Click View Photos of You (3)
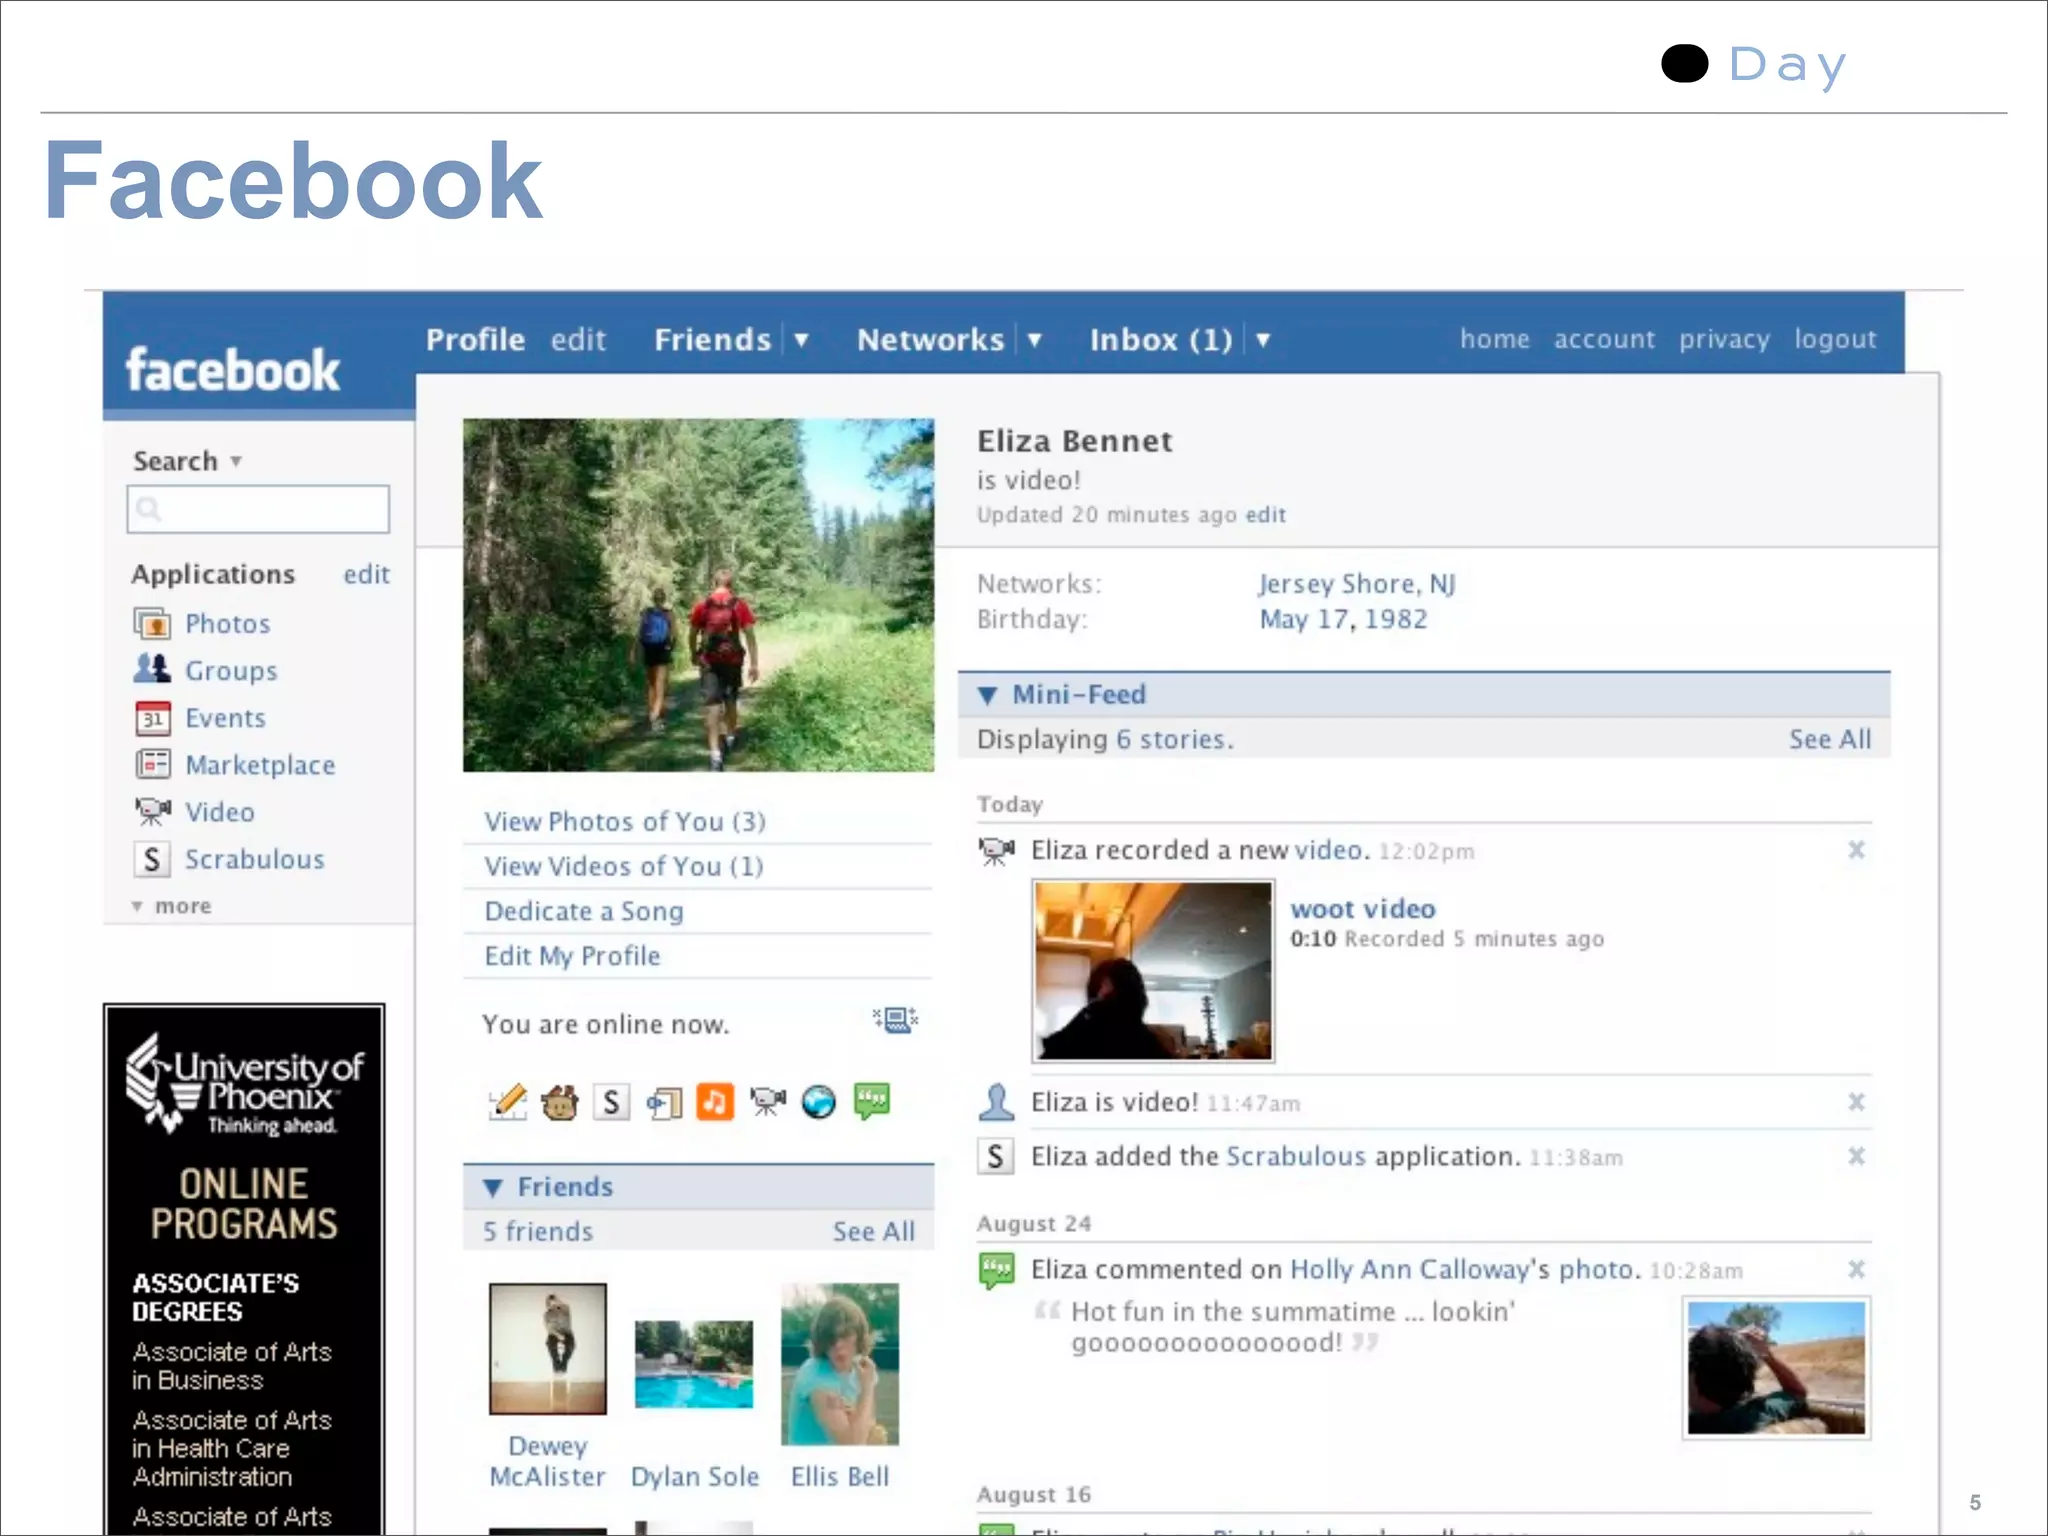The height and width of the screenshot is (1536, 2048). click(x=625, y=822)
